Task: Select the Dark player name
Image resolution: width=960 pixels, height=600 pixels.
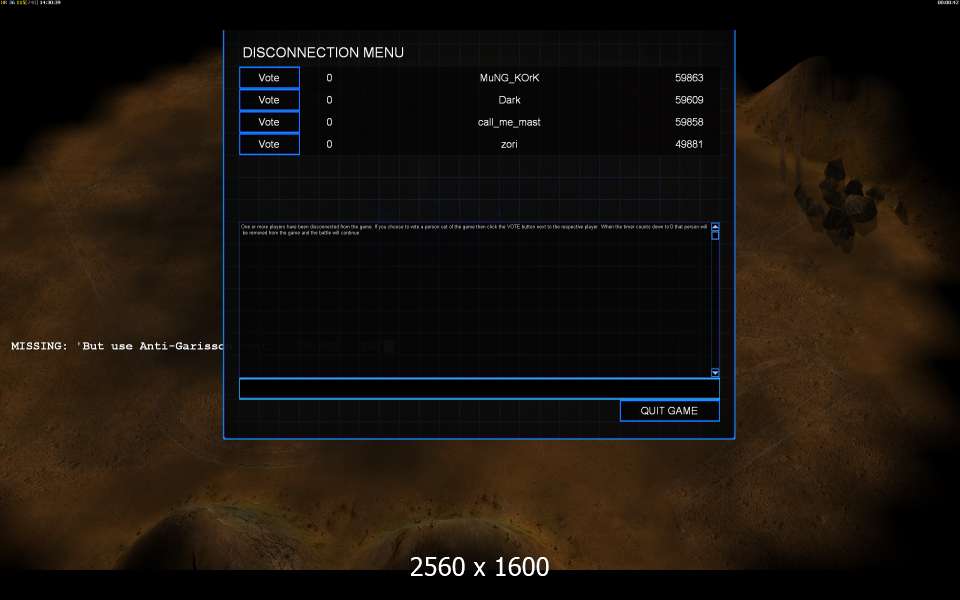Action: tap(509, 100)
